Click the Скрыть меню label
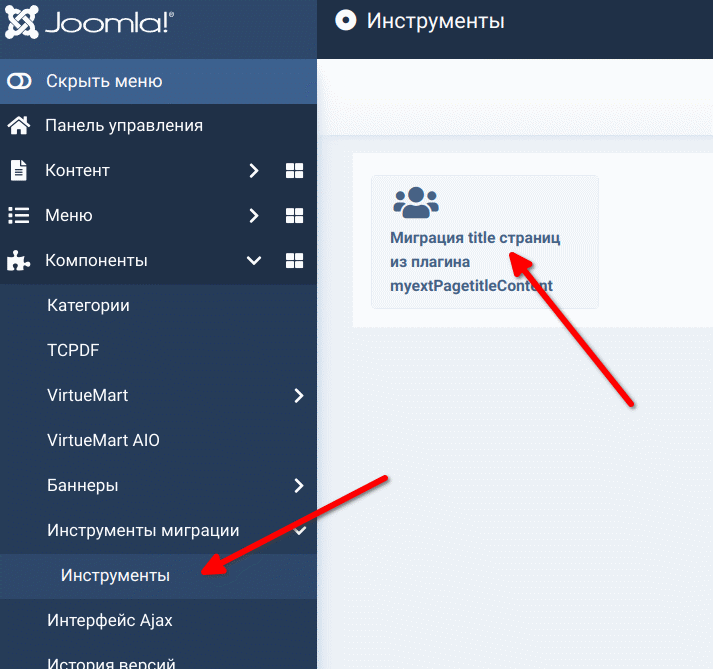Image resolution: width=713 pixels, height=669 pixels. 104,81
